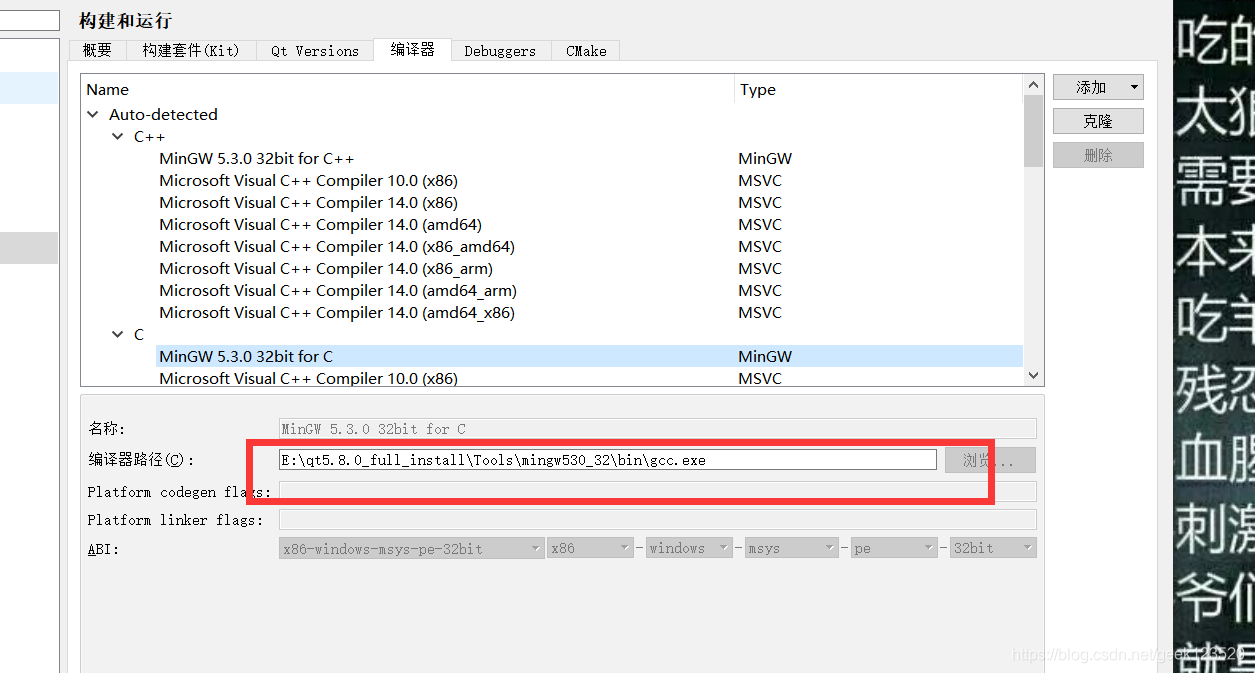Click the Name column header
1255x673 pixels.
click(x=407, y=90)
